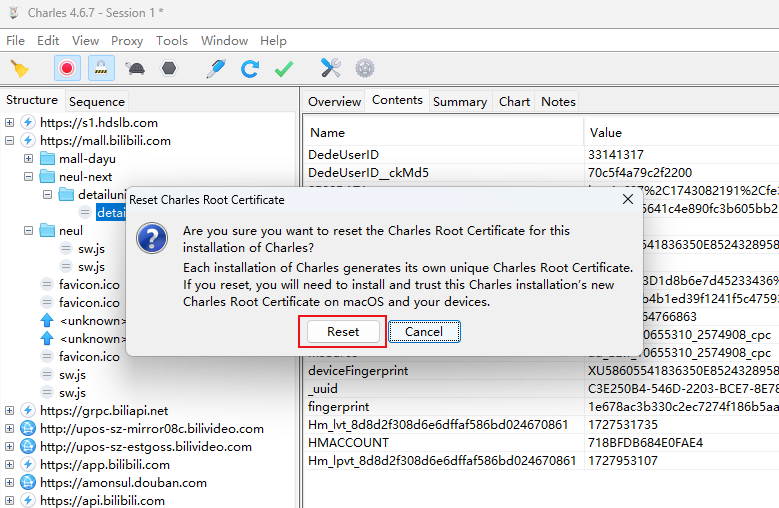
Task: Select the deviceFingerprint row name
Action: 358,370
